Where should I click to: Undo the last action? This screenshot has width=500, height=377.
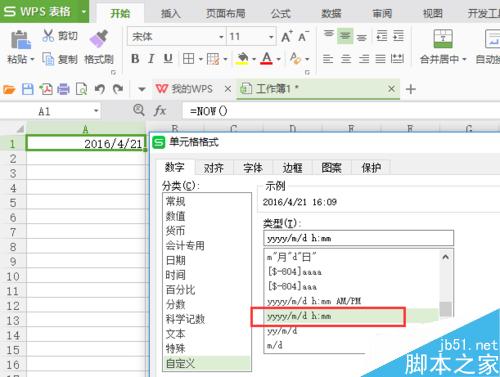click(100, 89)
